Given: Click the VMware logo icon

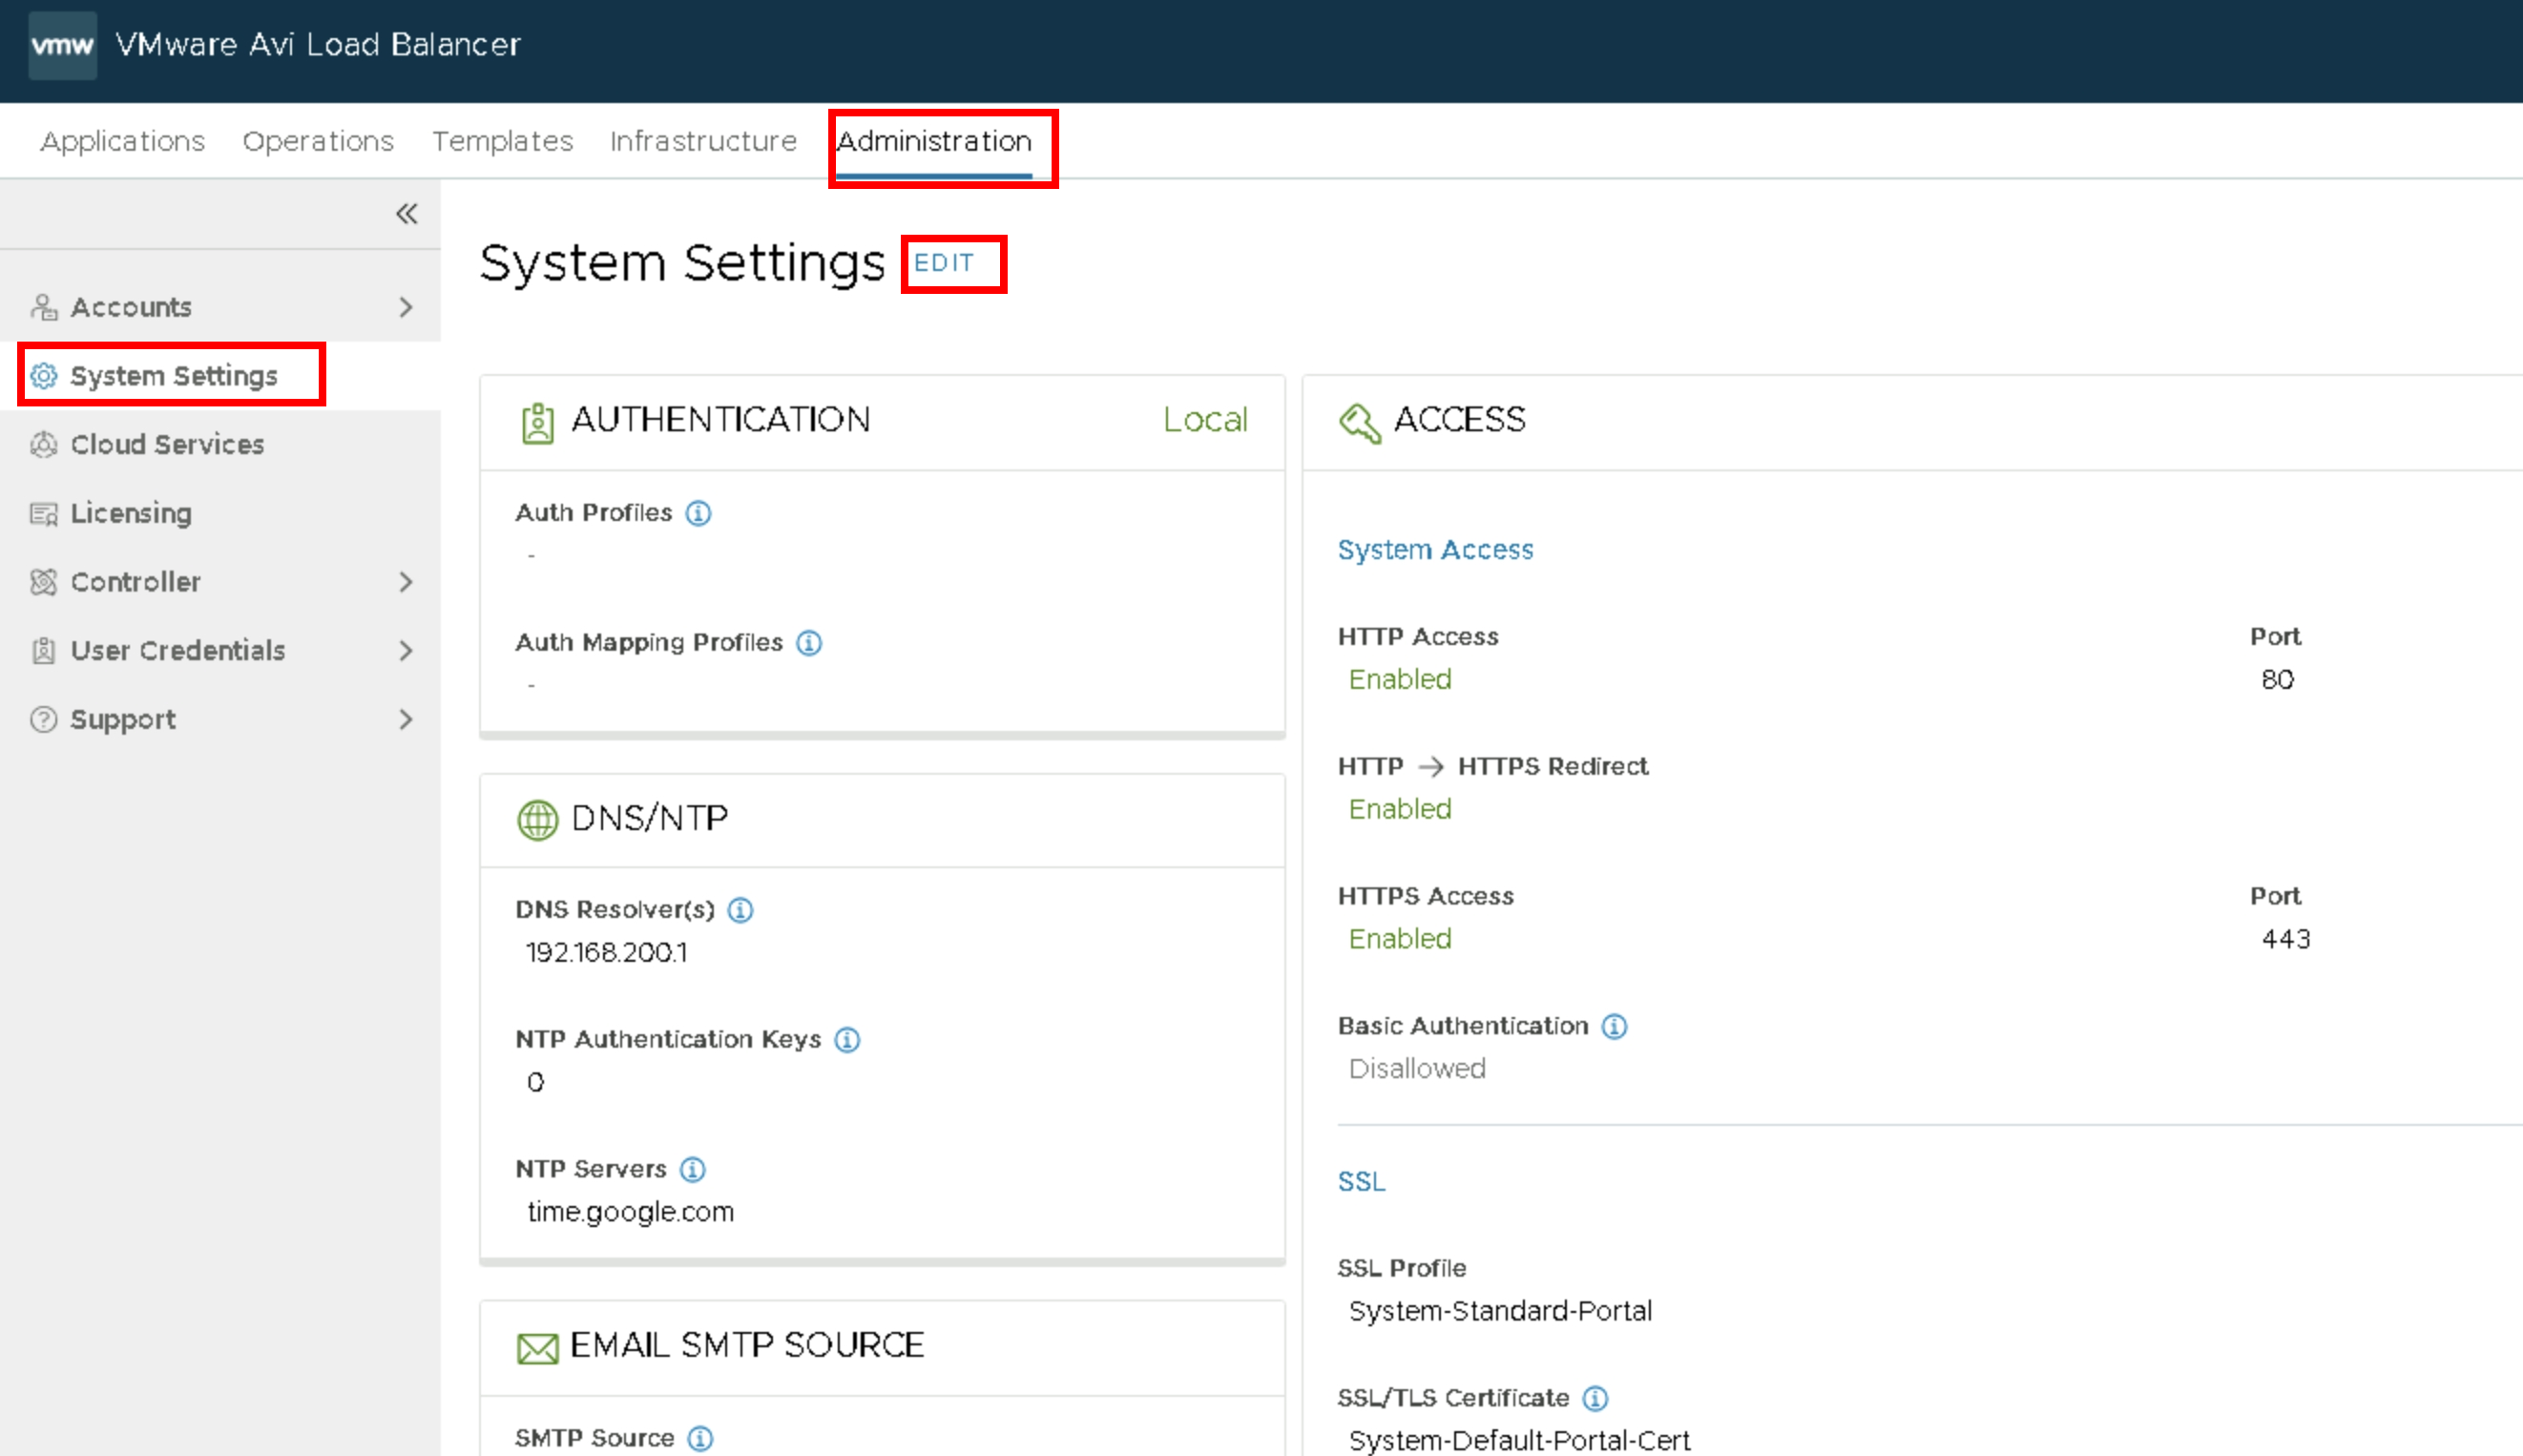Looking at the screenshot, I should 62,45.
